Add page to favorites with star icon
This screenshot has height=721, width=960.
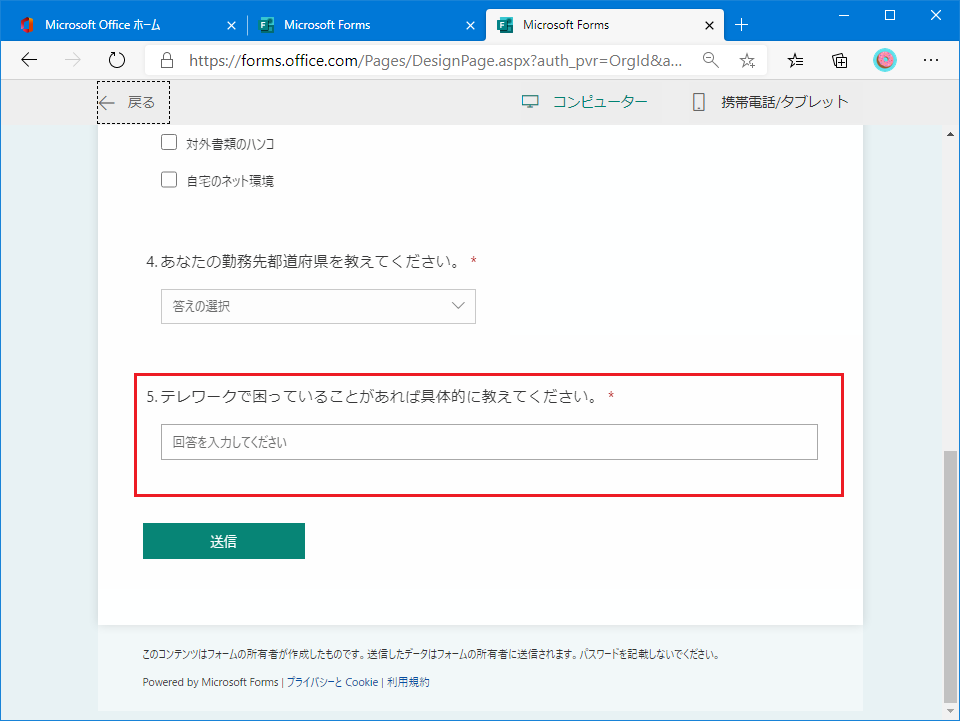pos(747,60)
